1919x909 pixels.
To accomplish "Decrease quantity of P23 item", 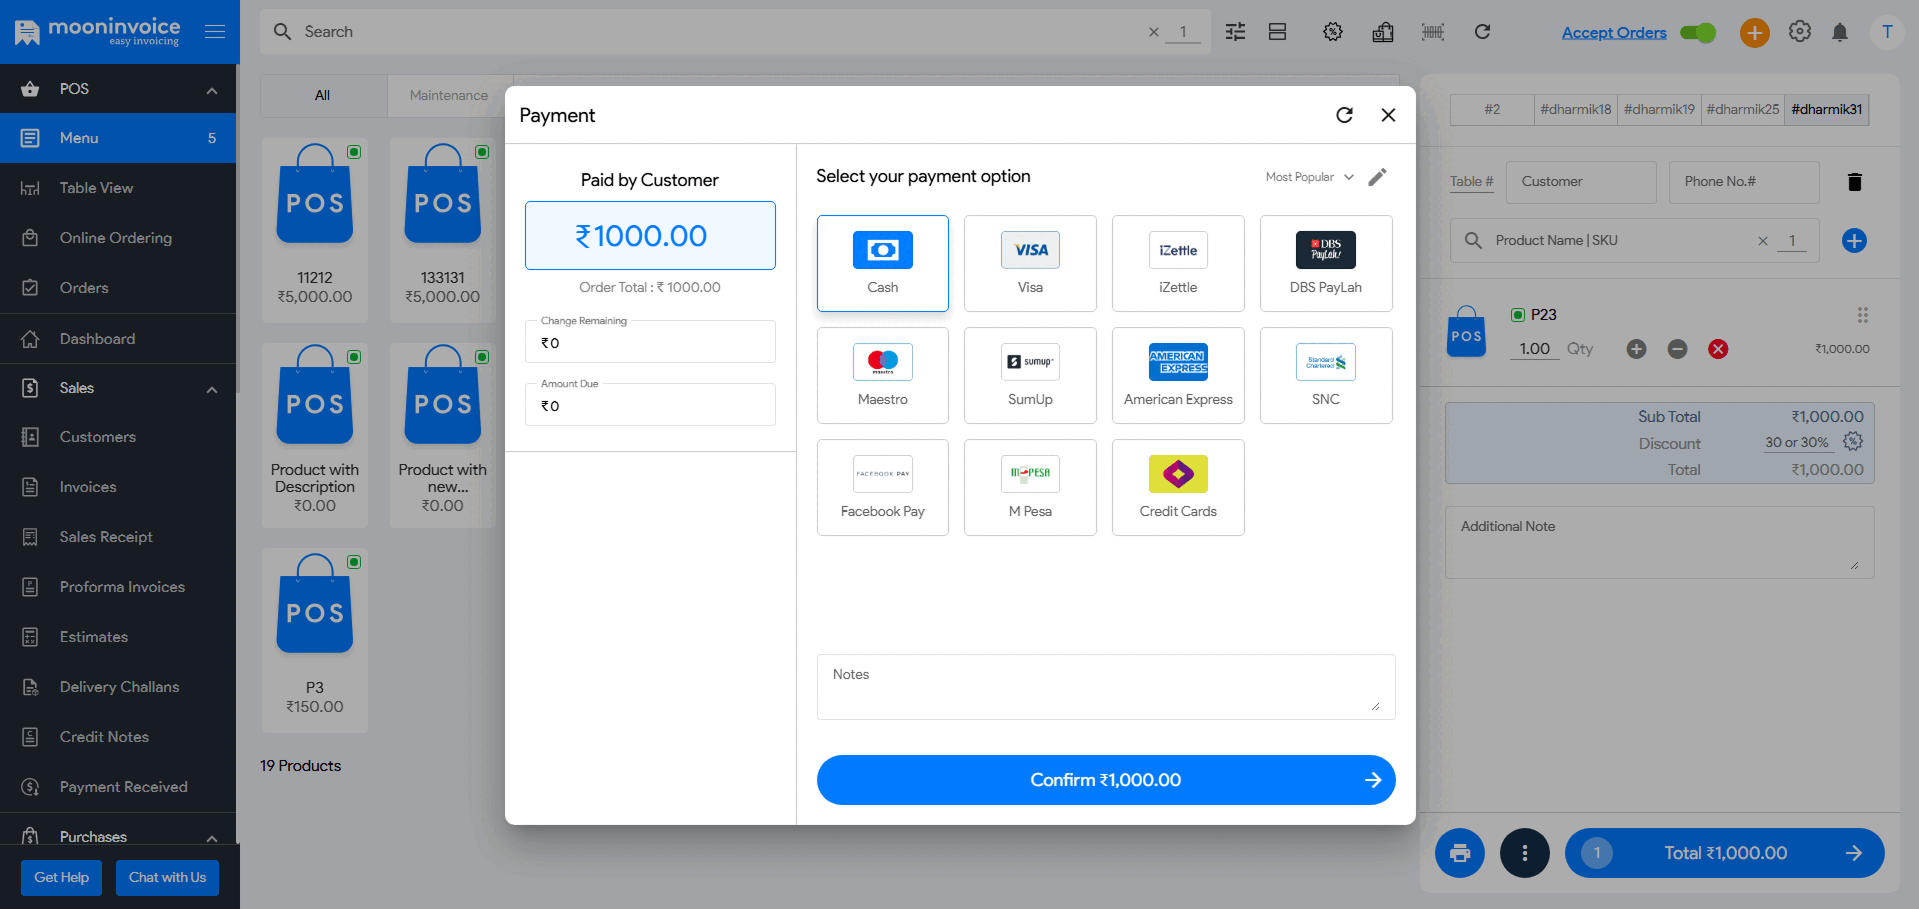I will (x=1677, y=349).
